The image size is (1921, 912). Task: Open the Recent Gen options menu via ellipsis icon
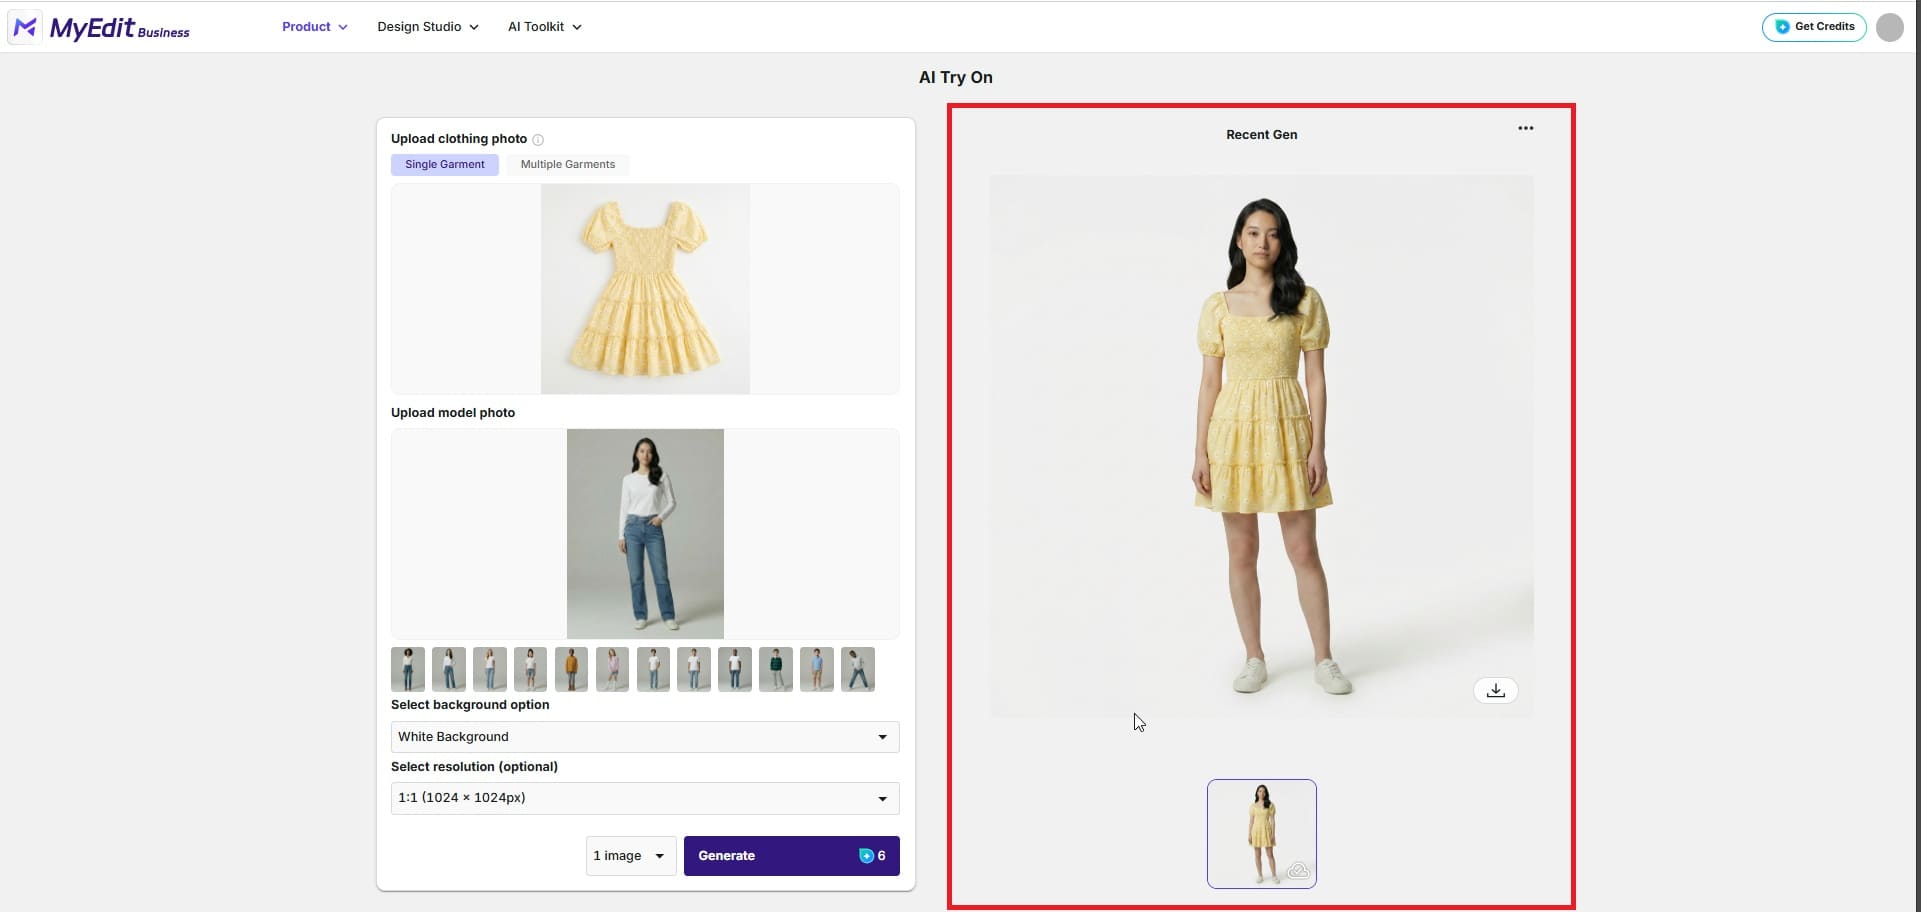(1526, 128)
